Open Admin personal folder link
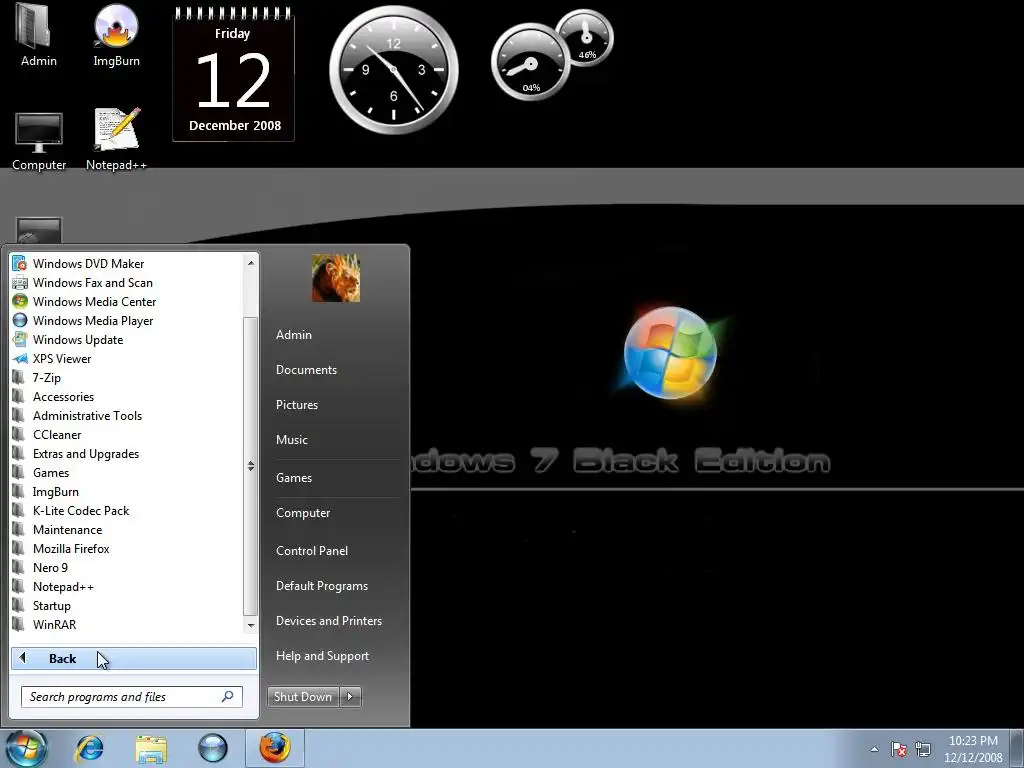The height and width of the screenshot is (768, 1024). tap(294, 334)
